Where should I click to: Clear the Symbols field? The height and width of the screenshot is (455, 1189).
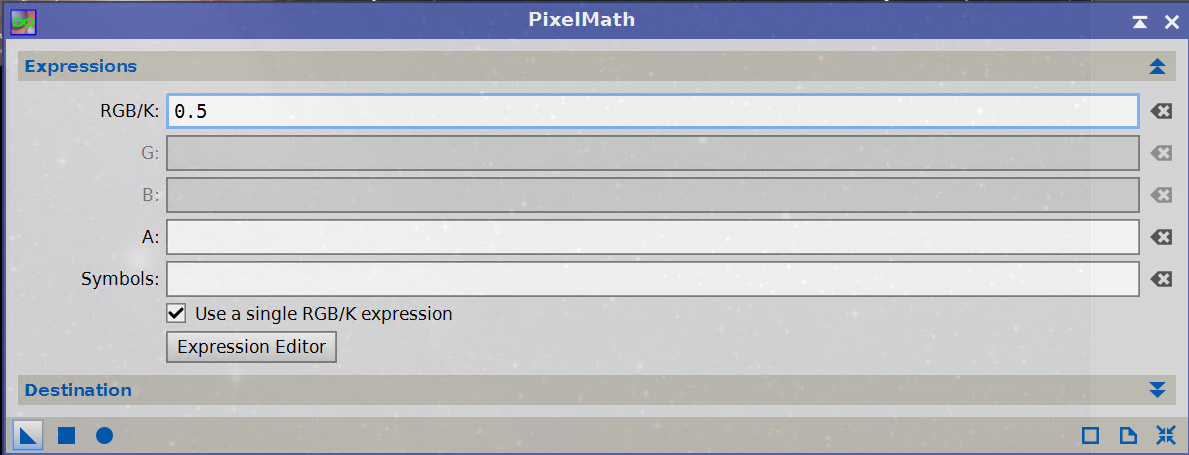(1160, 279)
